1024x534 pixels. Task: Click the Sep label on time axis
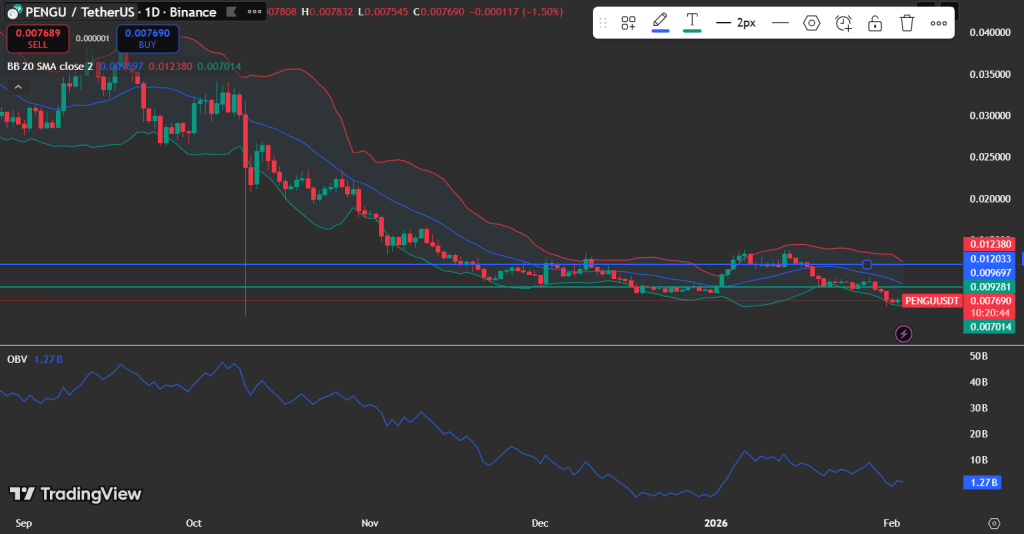tap(24, 523)
